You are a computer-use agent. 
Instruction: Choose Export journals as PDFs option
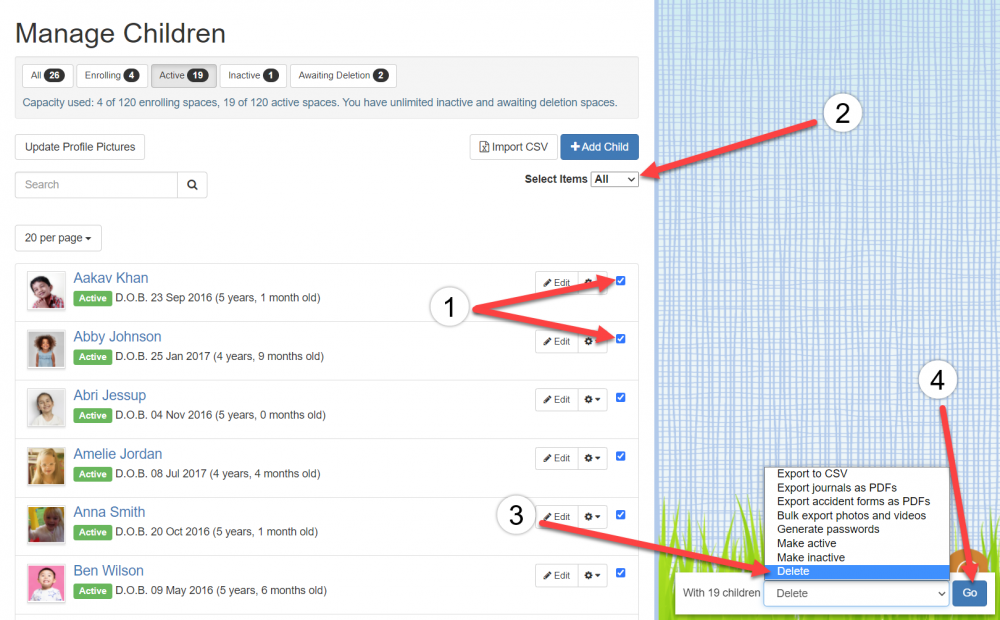[857, 487]
